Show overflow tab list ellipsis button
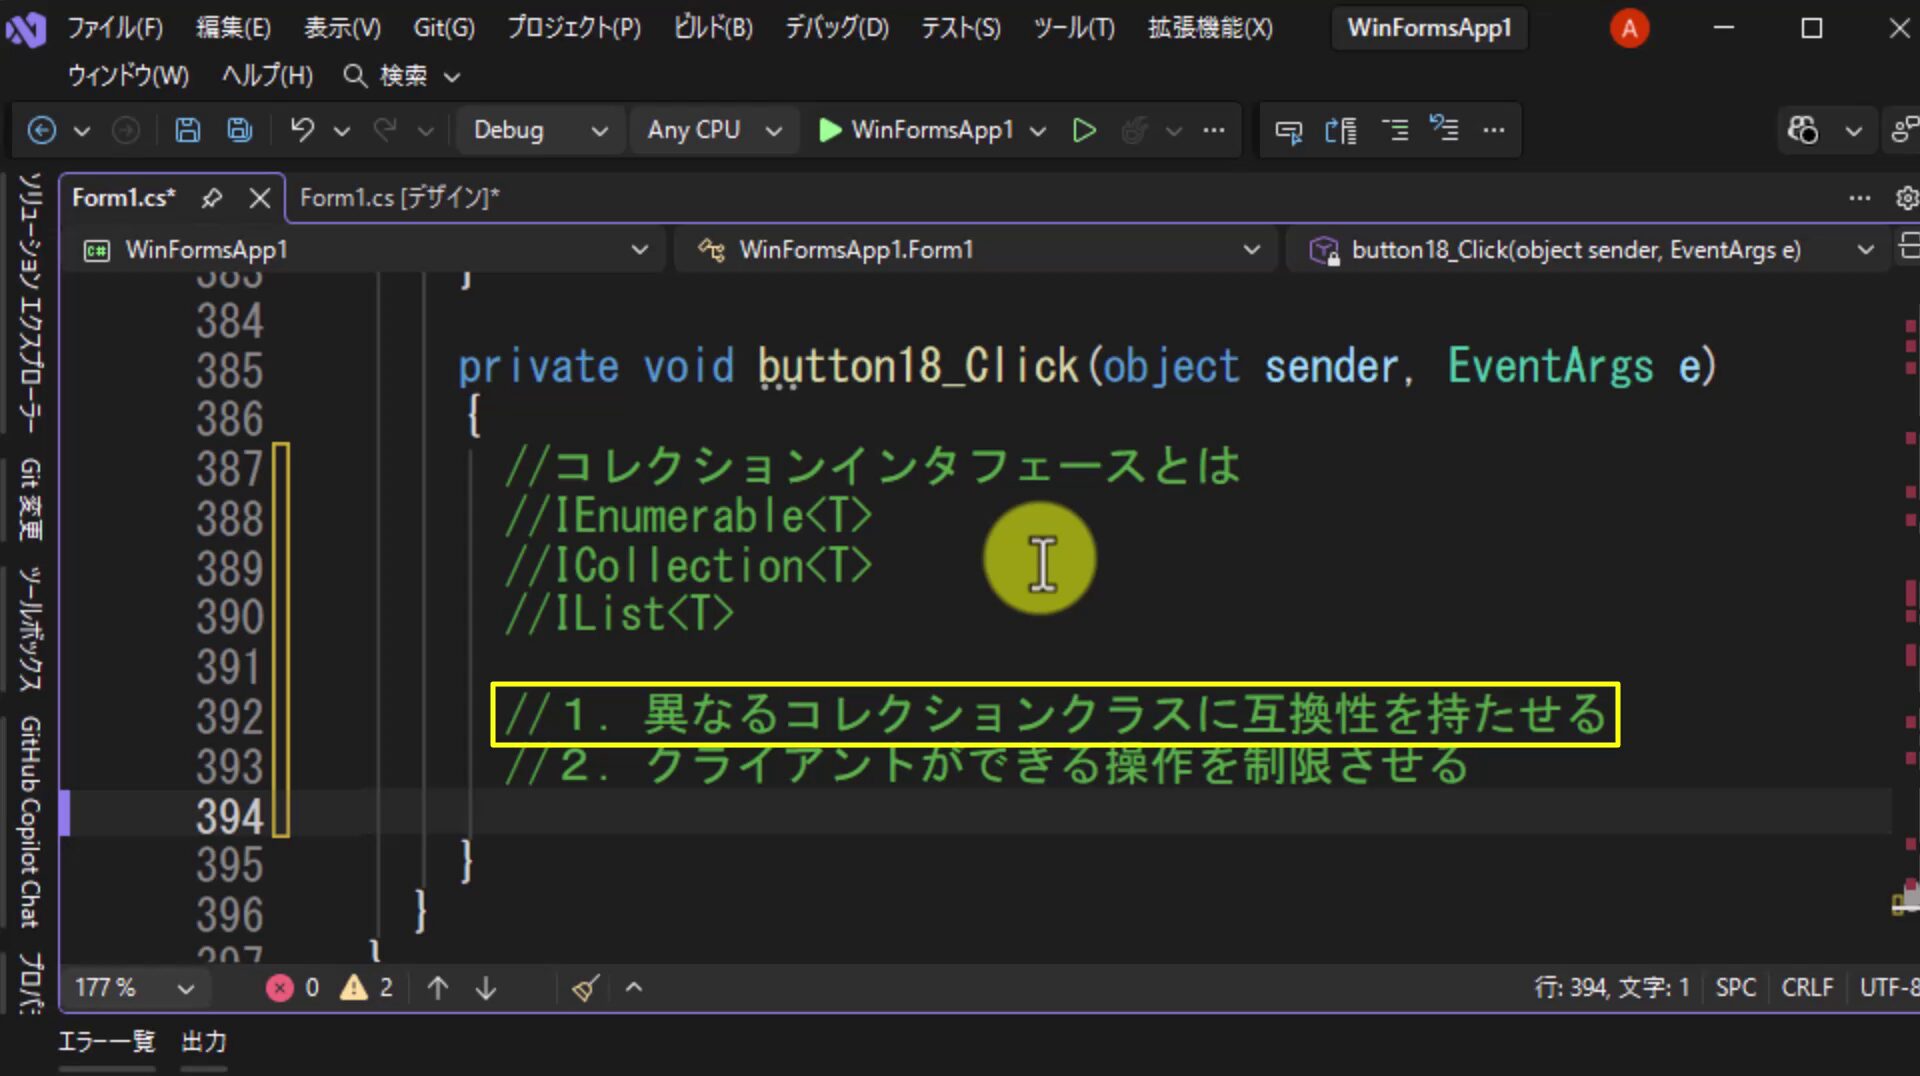This screenshot has width=1920, height=1076. (x=1859, y=198)
